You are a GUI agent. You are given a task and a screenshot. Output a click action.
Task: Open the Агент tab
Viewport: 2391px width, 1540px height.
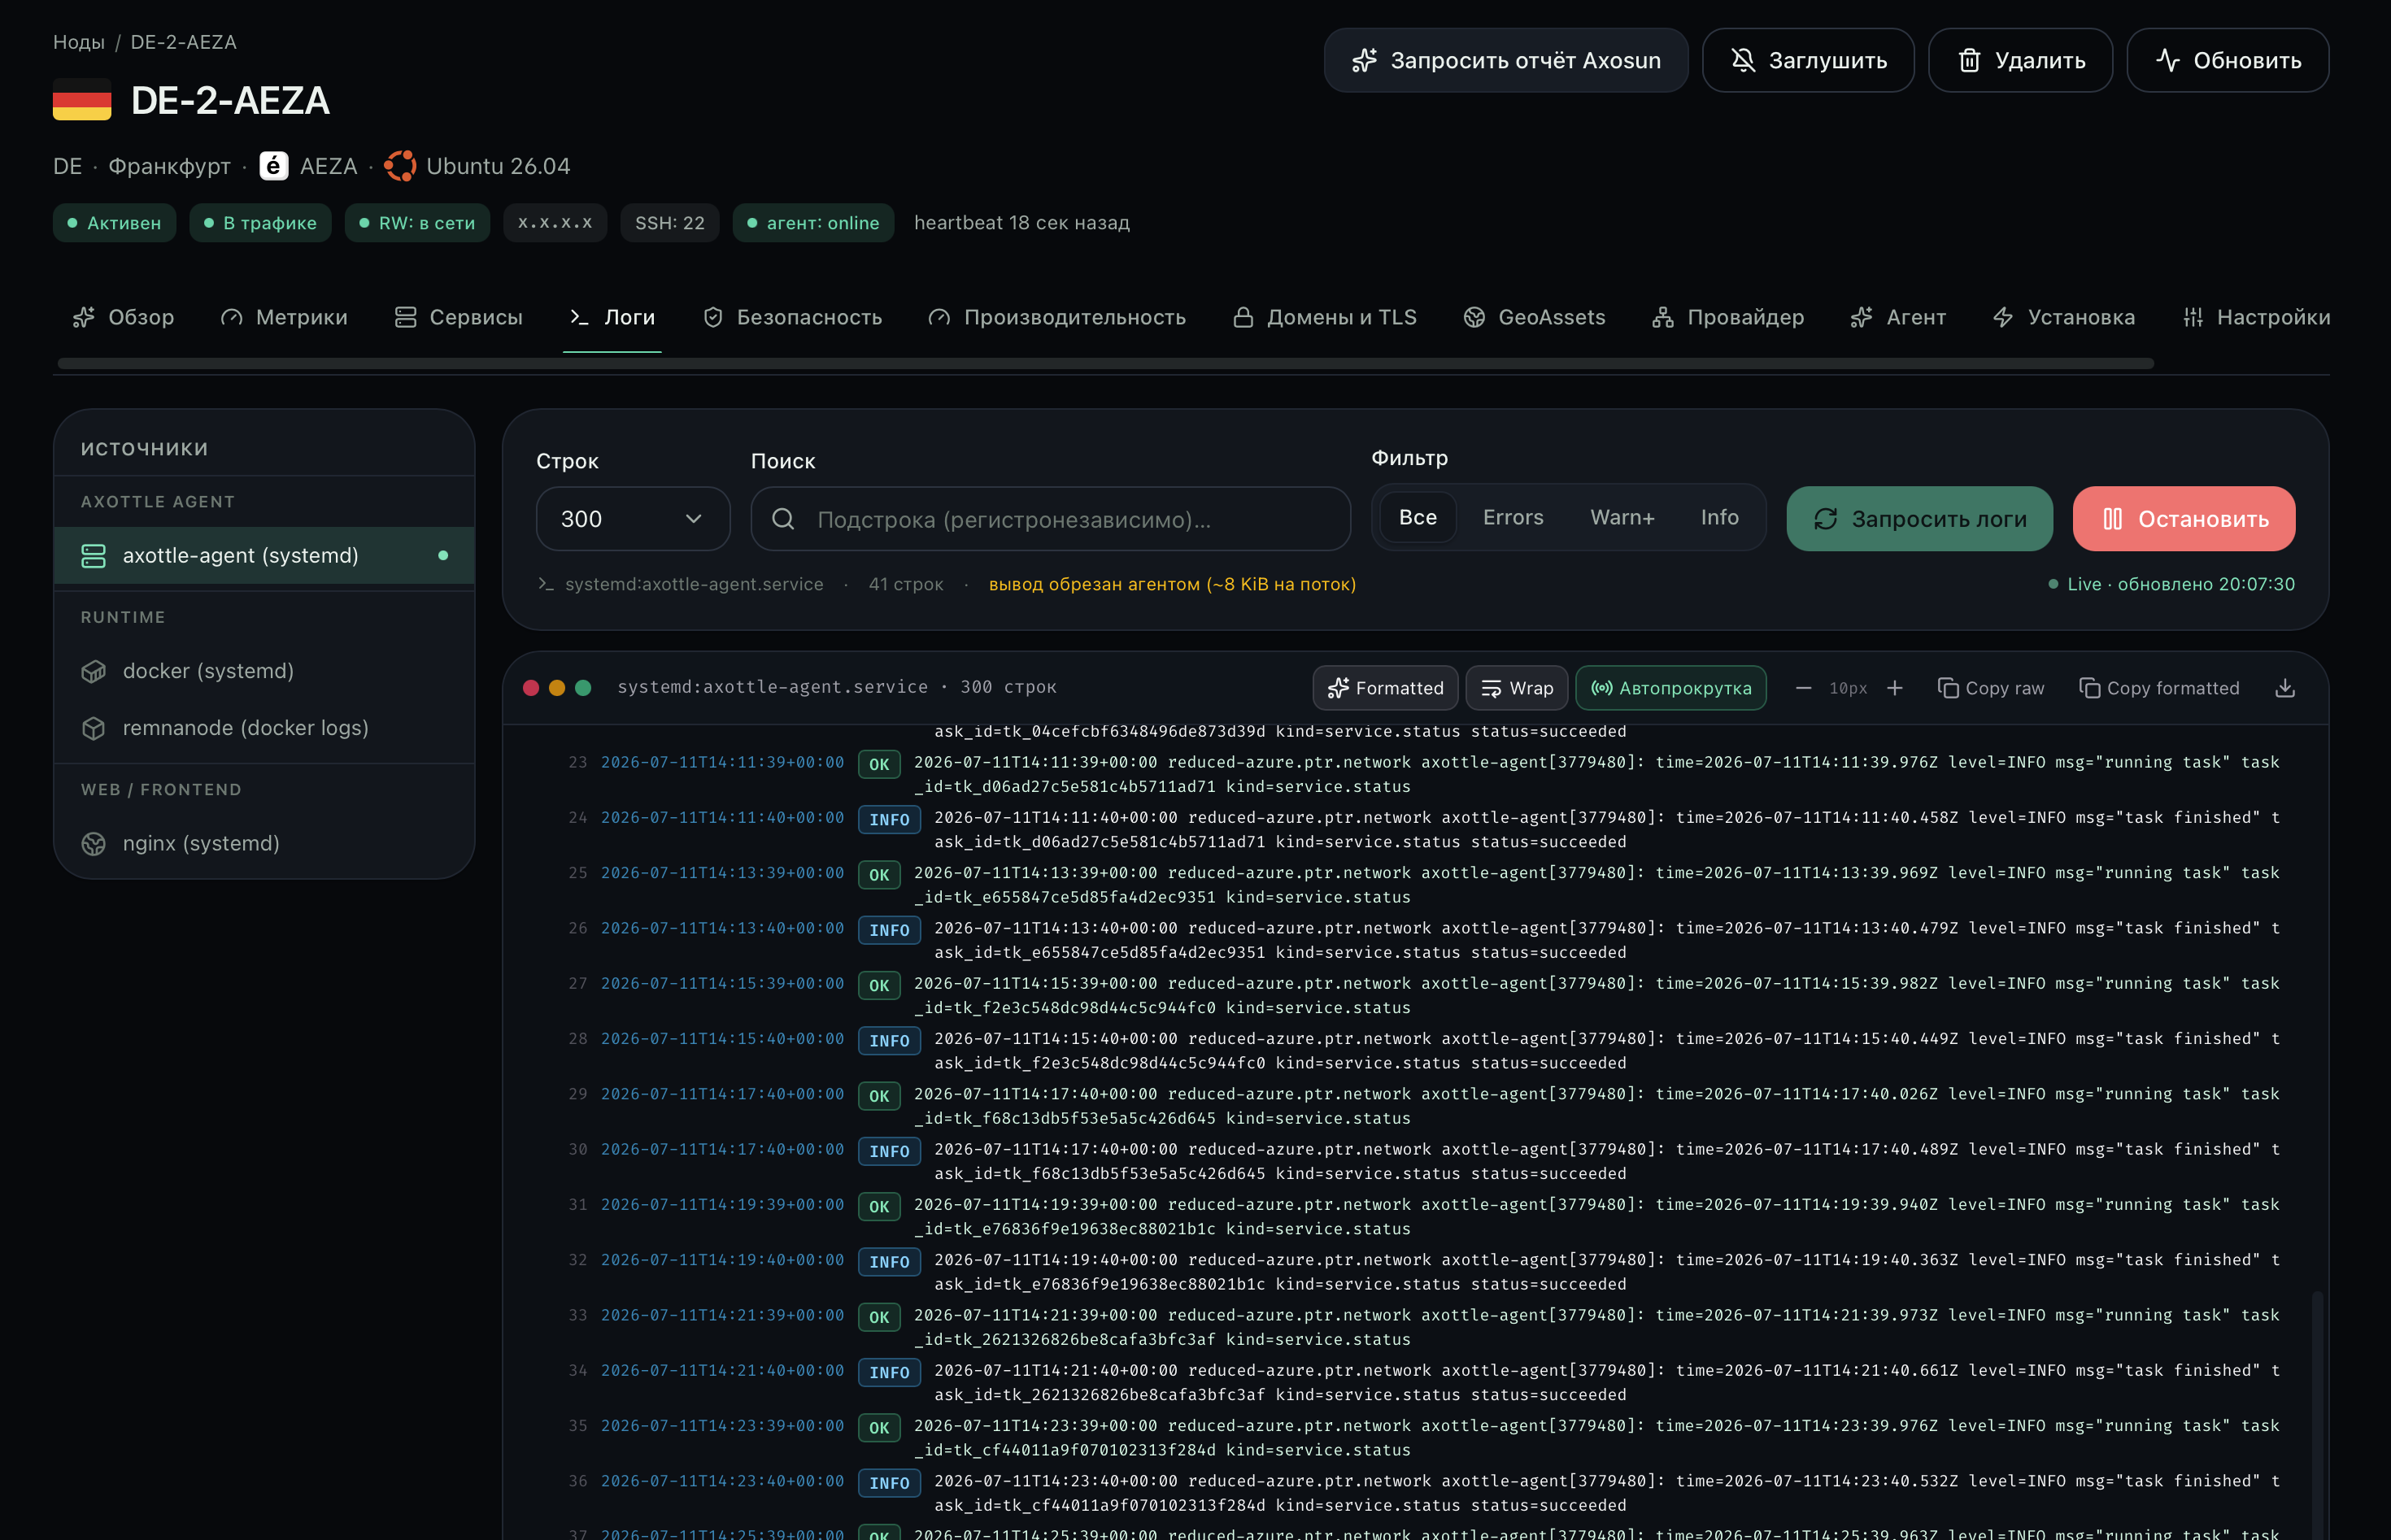(1899, 317)
